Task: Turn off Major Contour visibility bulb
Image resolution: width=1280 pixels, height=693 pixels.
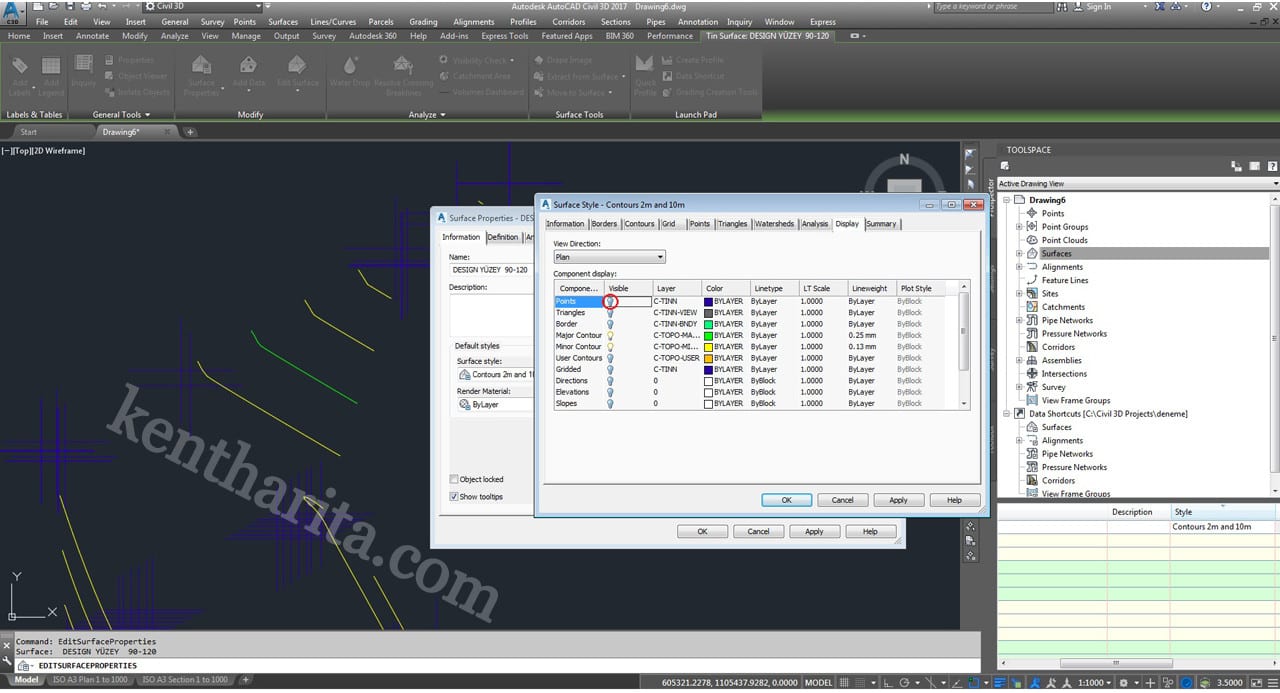Action: tap(610, 335)
